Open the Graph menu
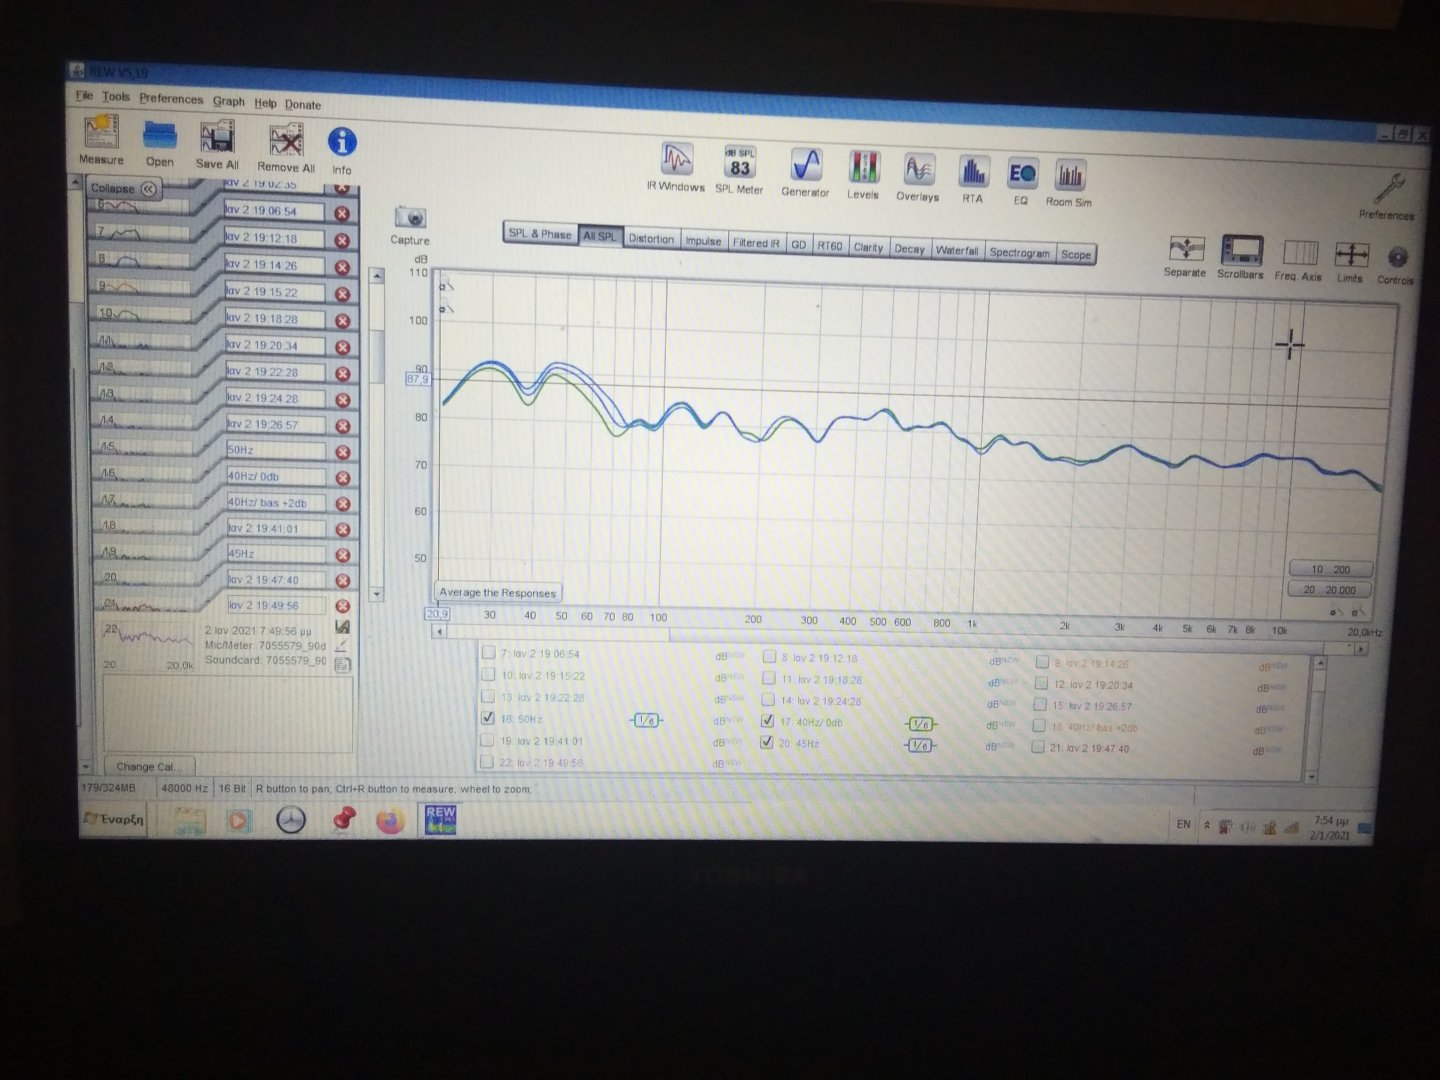 tap(228, 101)
